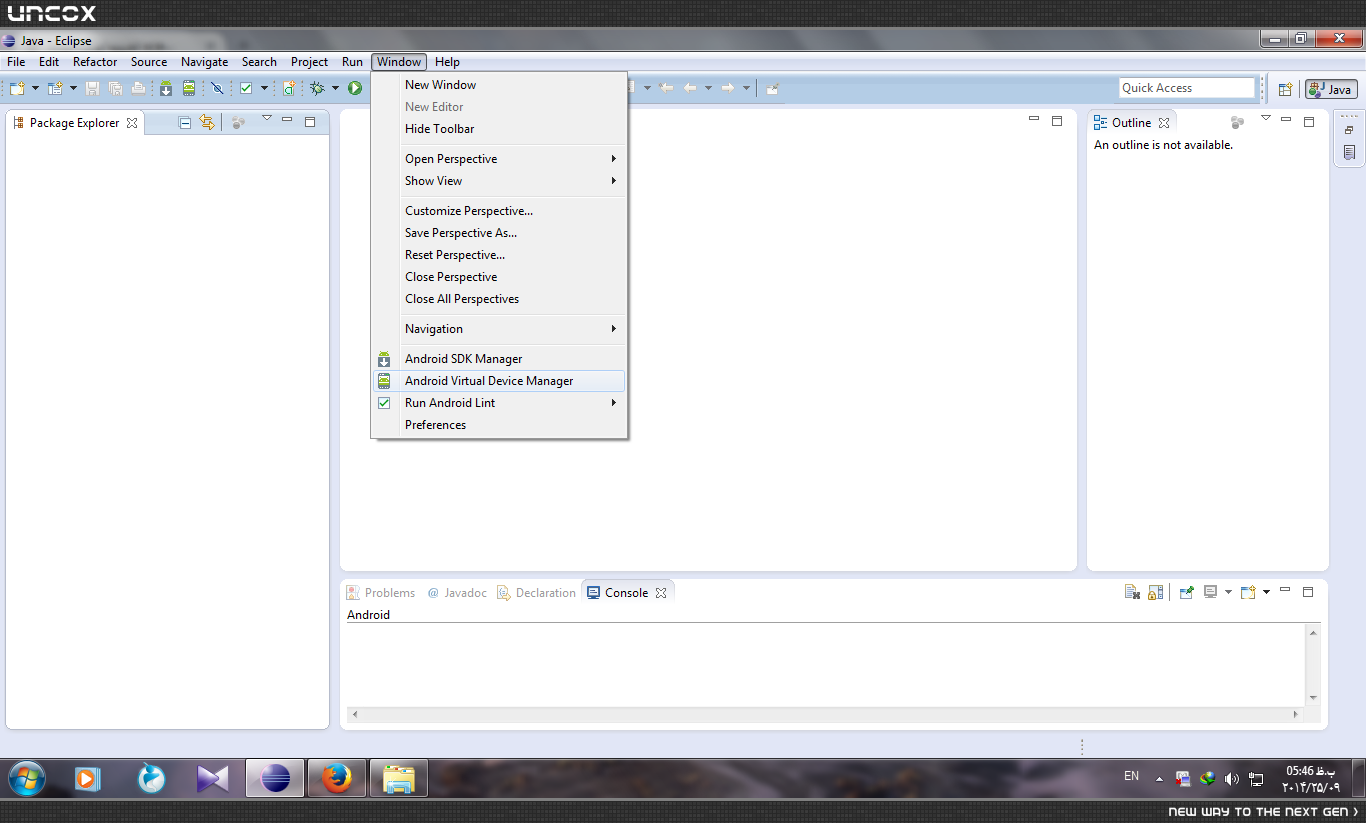Click the Clear Console icon
This screenshot has height=823, width=1366.
[x=1132, y=592]
